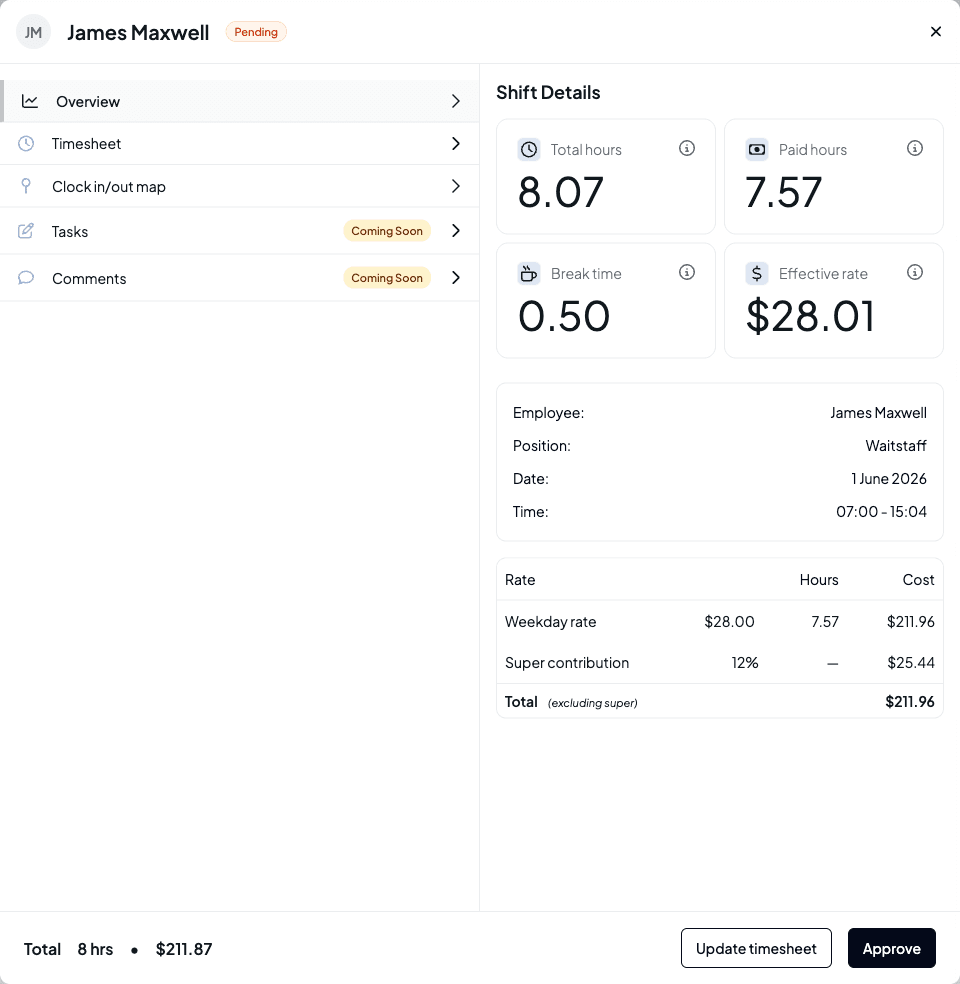Screen dimensions: 960x984
Task: Click the 12% super percentage
Action: 745,663
